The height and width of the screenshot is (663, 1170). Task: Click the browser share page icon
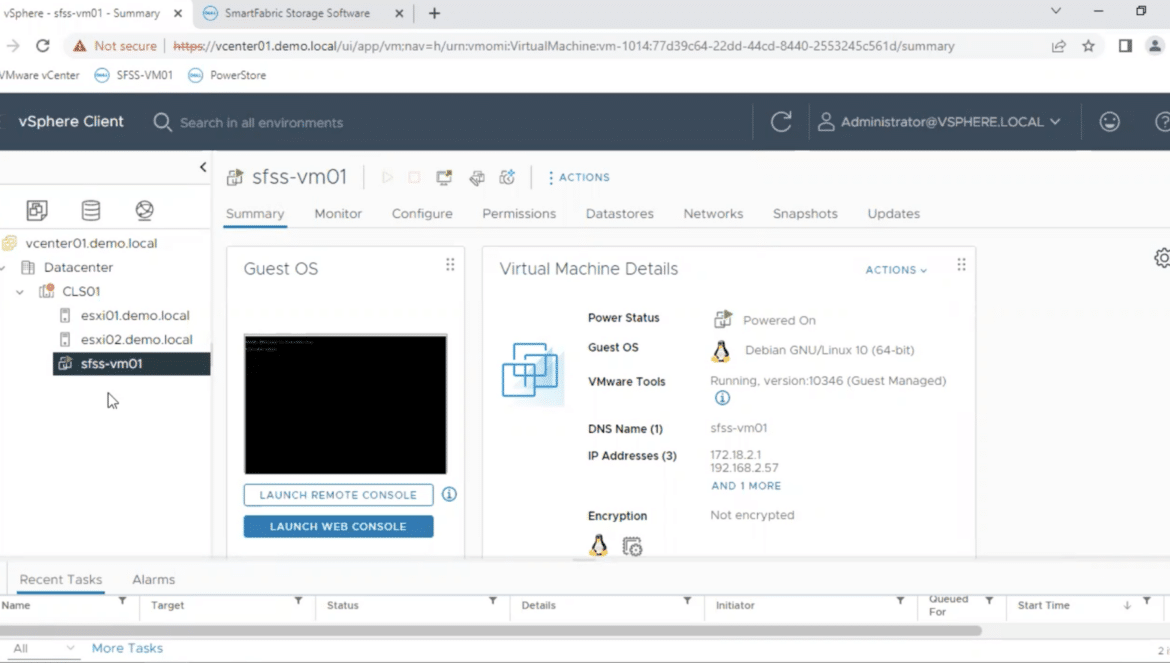[x=1059, y=46]
